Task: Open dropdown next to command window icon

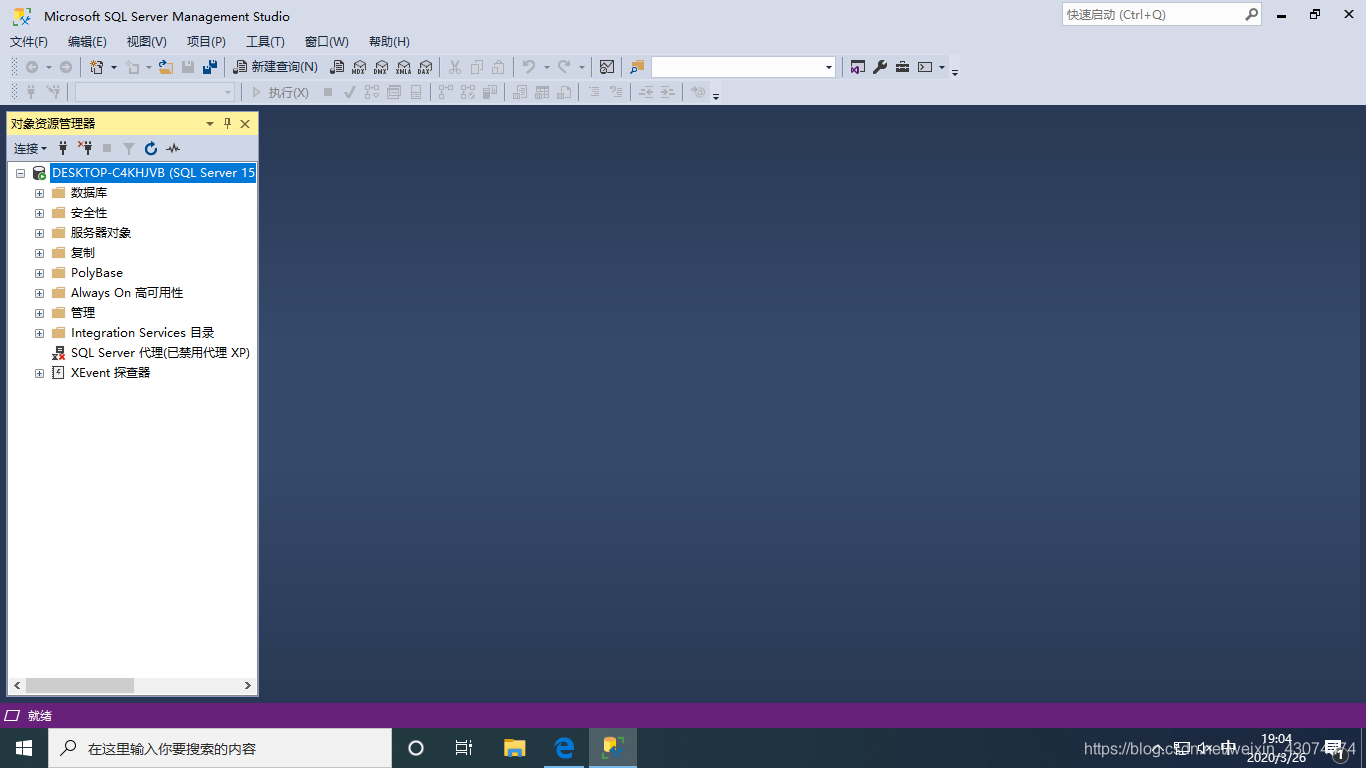Action: click(x=942, y=67)
